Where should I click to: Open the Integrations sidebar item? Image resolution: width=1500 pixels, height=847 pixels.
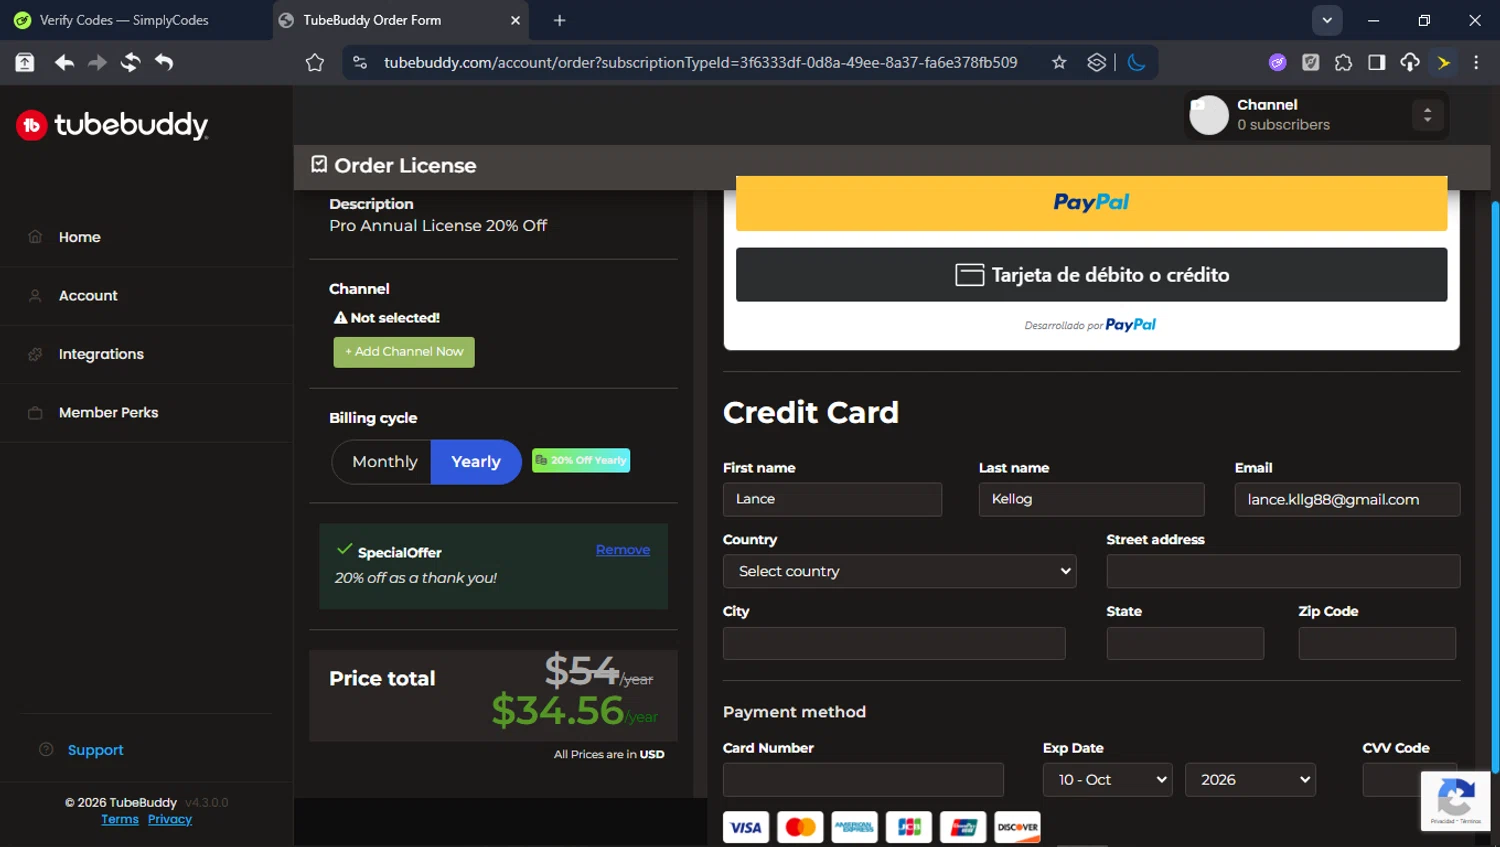pyautogui.click(x=101, y=354)
